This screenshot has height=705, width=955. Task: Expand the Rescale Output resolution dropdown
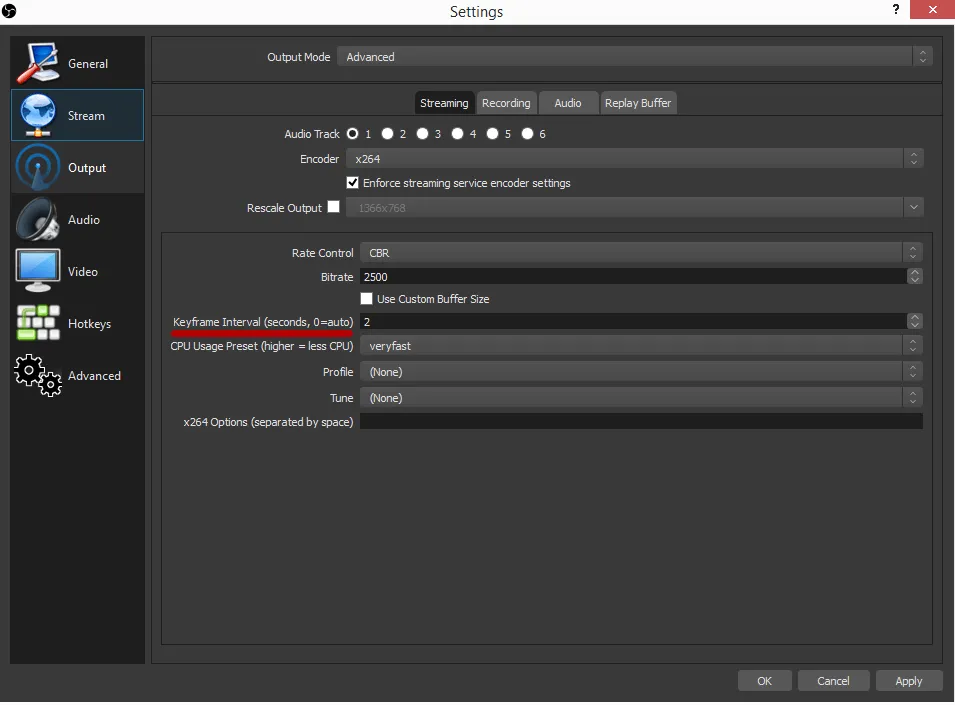635,208
